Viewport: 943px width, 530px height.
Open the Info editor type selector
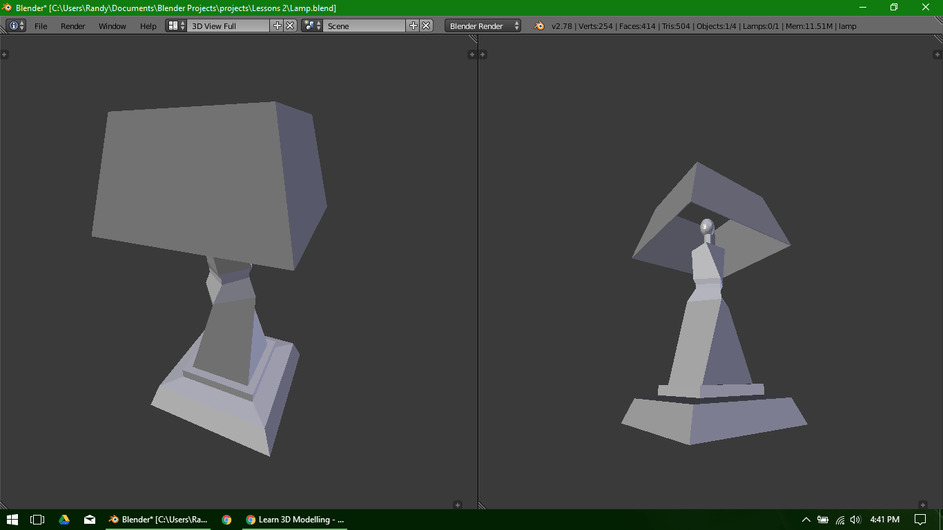point(16,26)
